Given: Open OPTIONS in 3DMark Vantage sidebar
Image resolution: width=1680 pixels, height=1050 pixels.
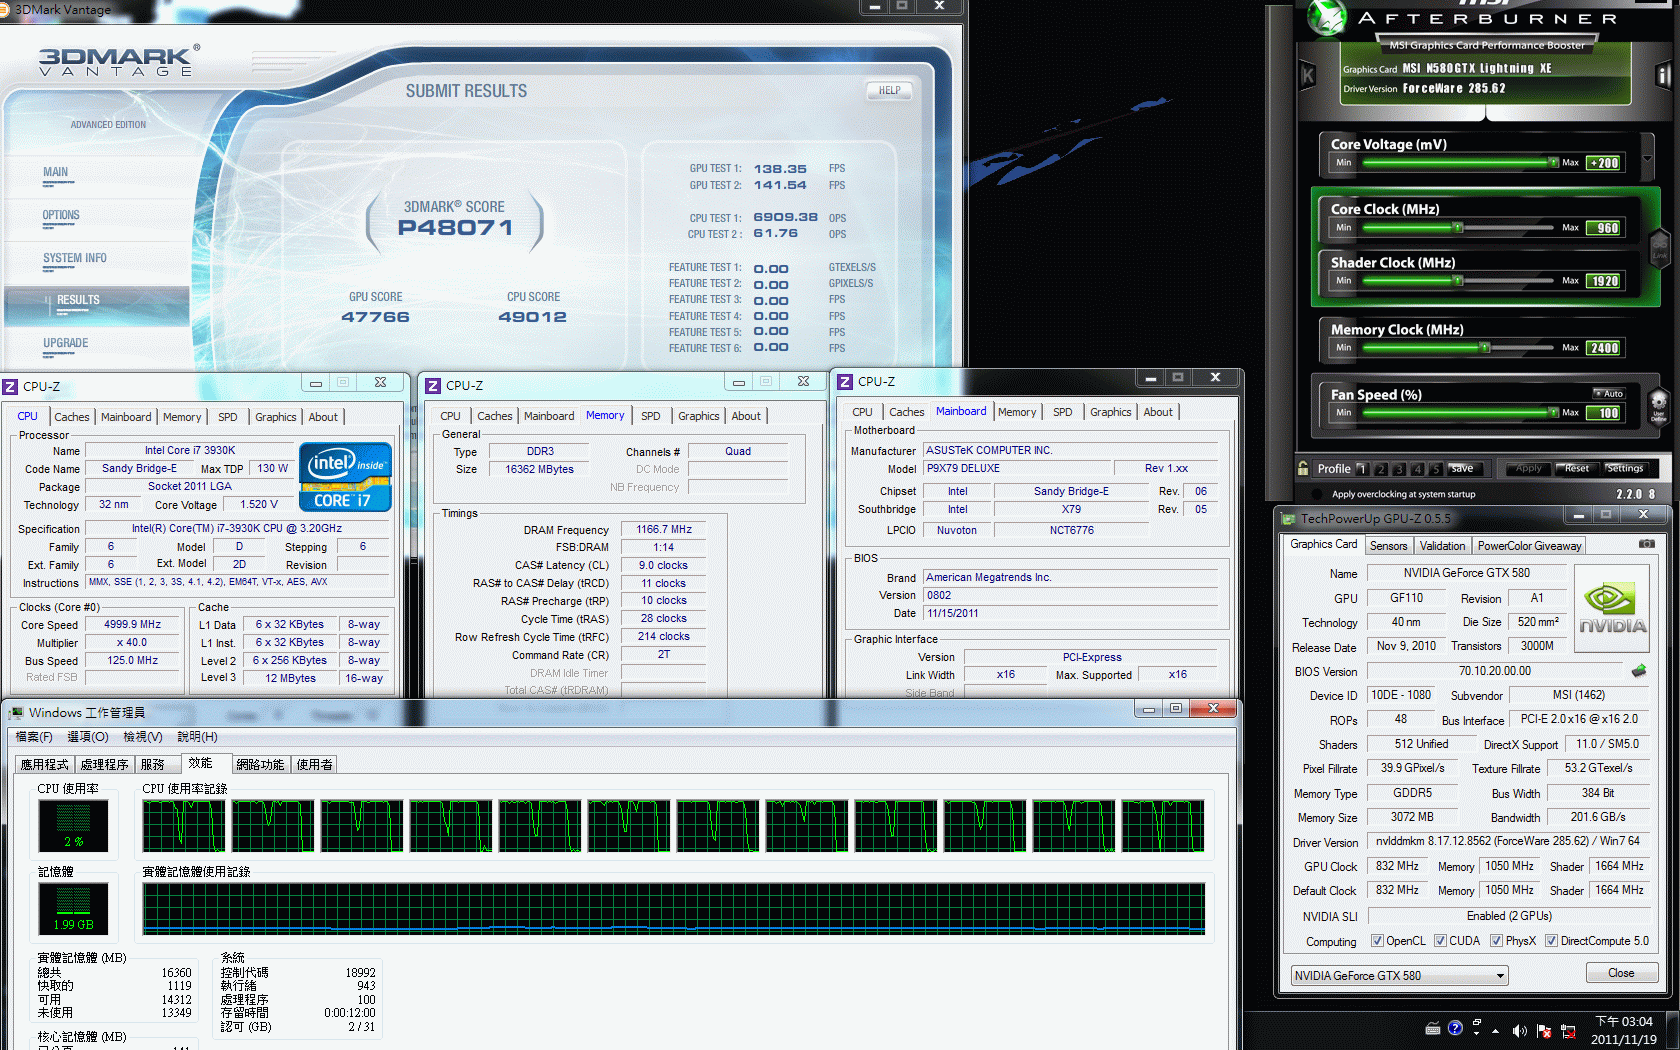Looking at the screenshot, I should click(61, 215).
